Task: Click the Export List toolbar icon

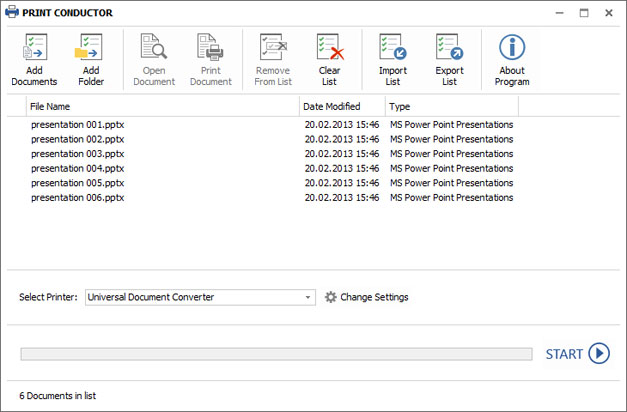Action: 449,47
